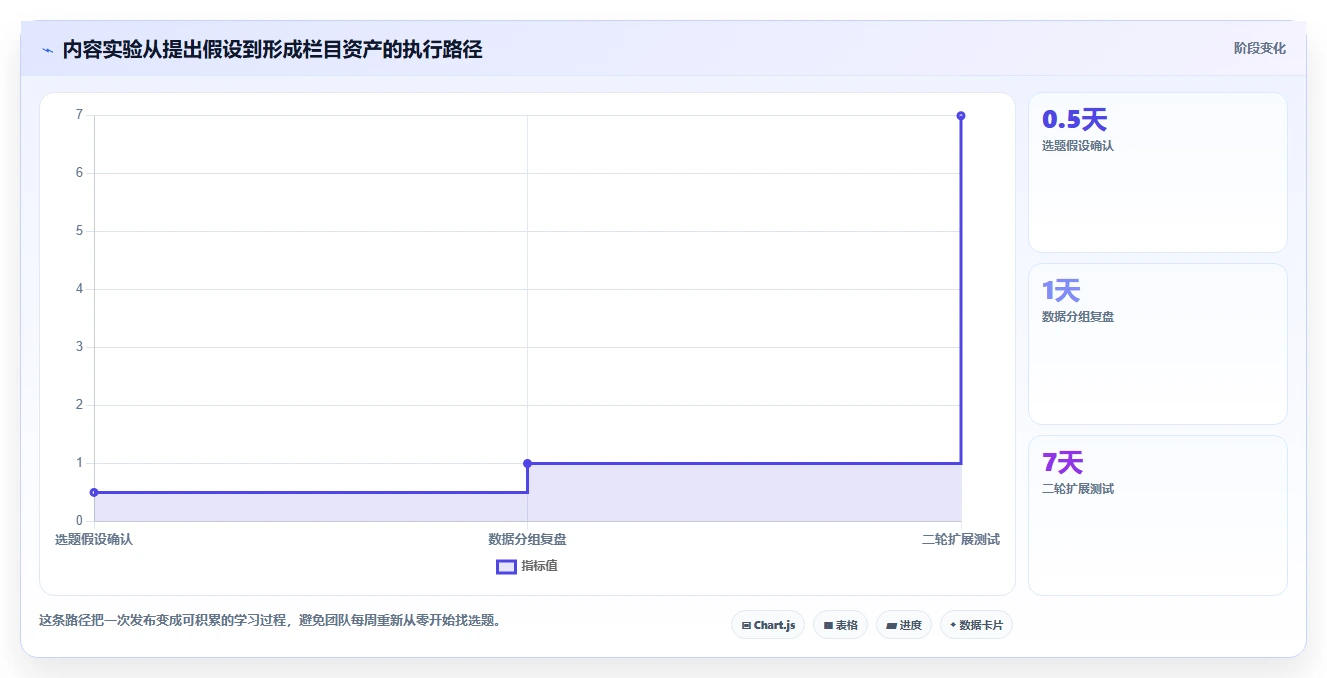Click the data point at 选题假设确认
The height and width of the screenshot is (678, 1327).
pyautogui.click(x=94, y=492)
